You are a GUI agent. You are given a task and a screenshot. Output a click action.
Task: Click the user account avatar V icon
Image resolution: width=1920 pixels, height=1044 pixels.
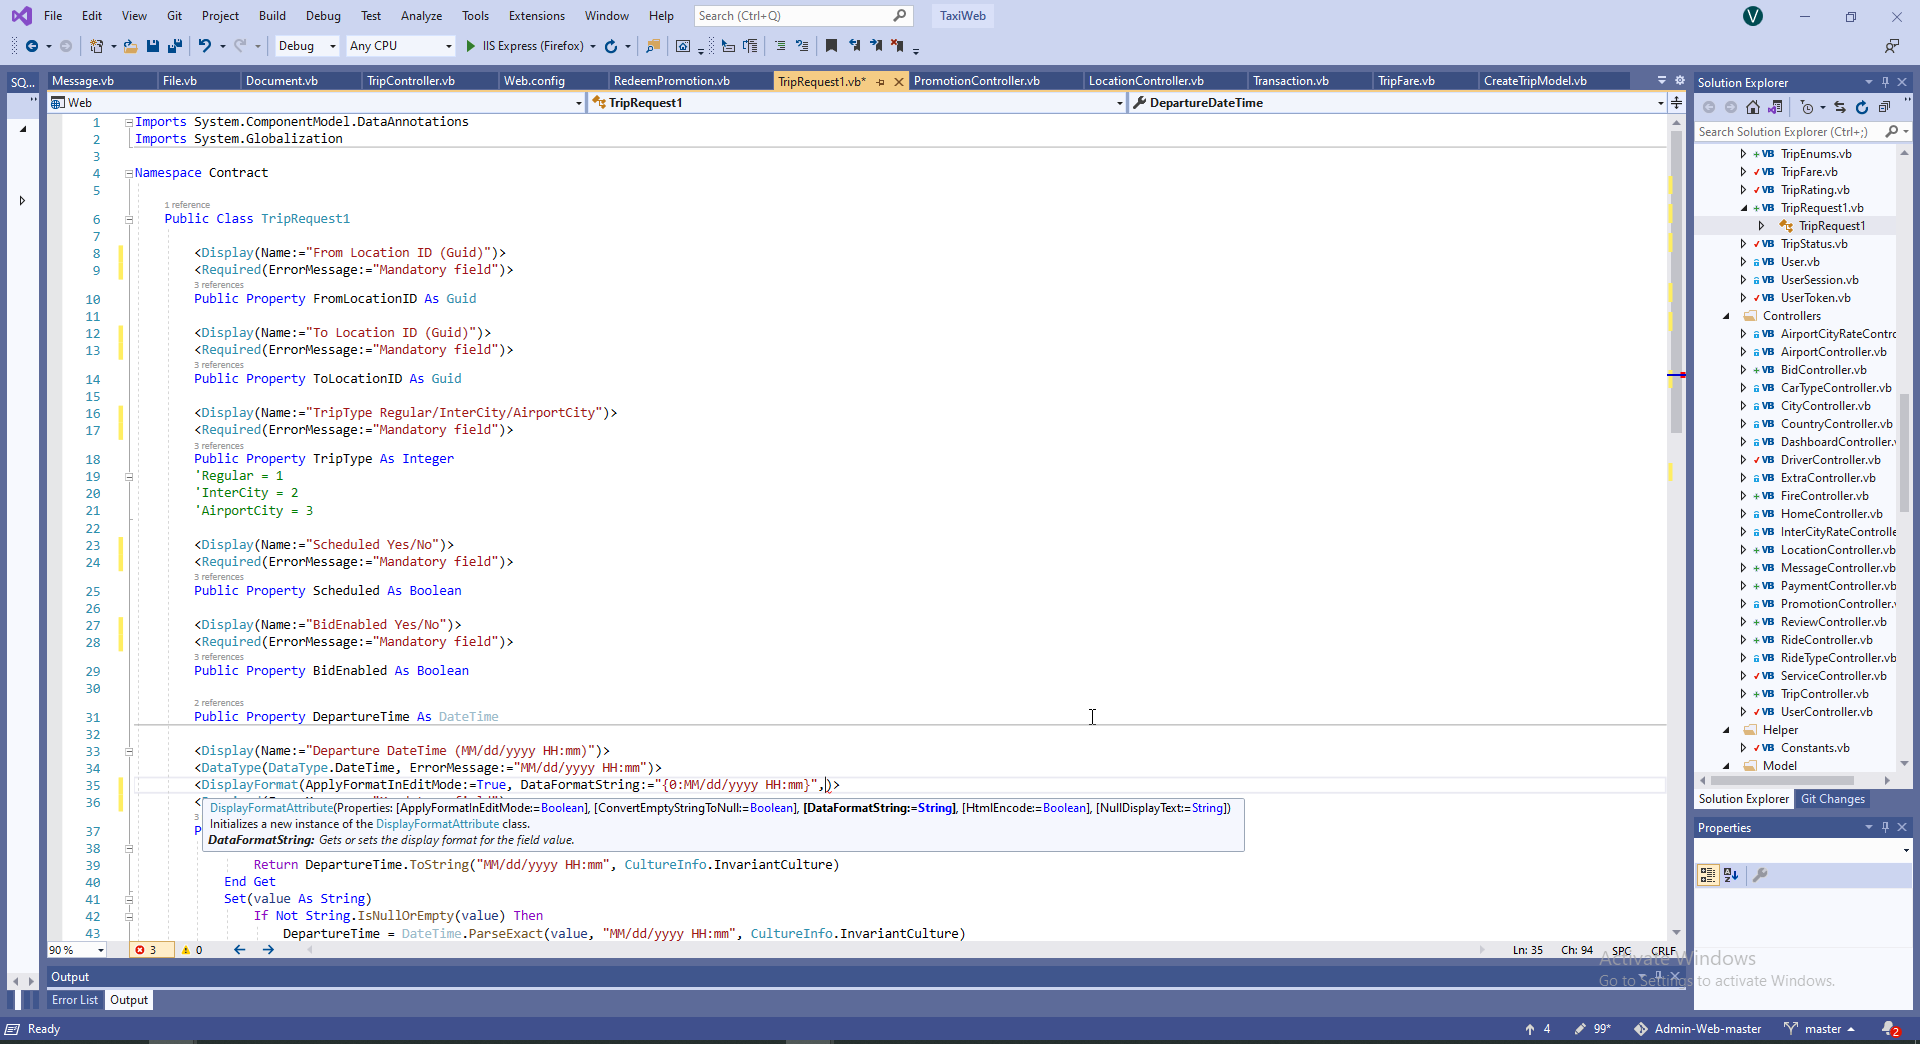[x=1753, y=16]
